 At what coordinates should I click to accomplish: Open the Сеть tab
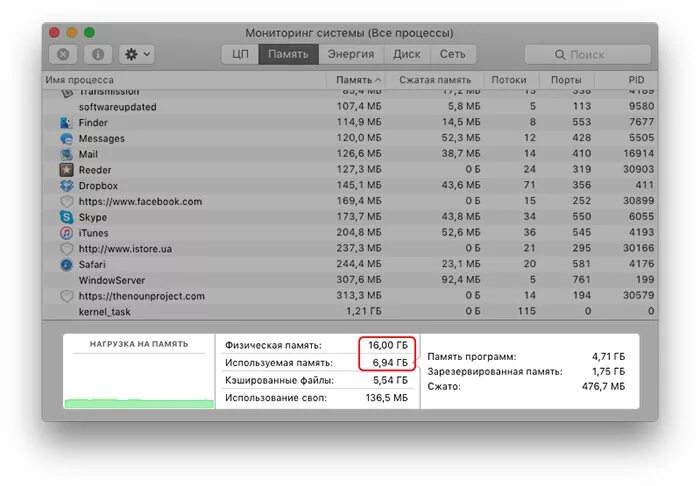453,54
